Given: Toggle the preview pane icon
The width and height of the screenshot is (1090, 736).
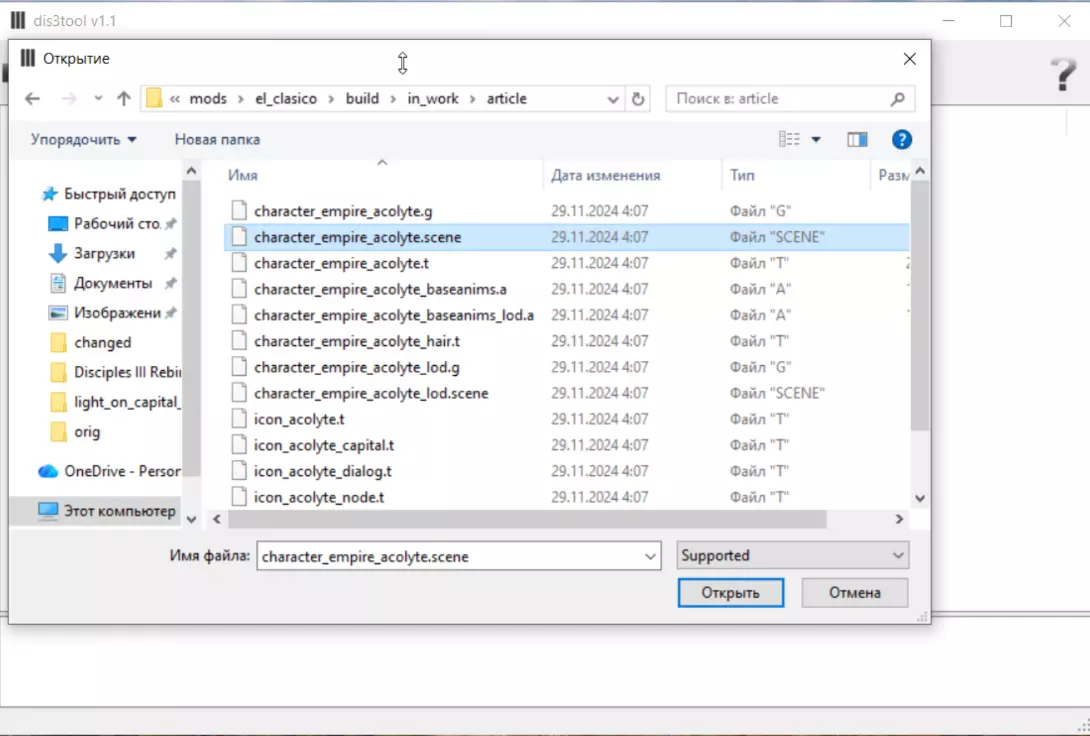Looking at the screenshot, I should click(x=857, y=140).
